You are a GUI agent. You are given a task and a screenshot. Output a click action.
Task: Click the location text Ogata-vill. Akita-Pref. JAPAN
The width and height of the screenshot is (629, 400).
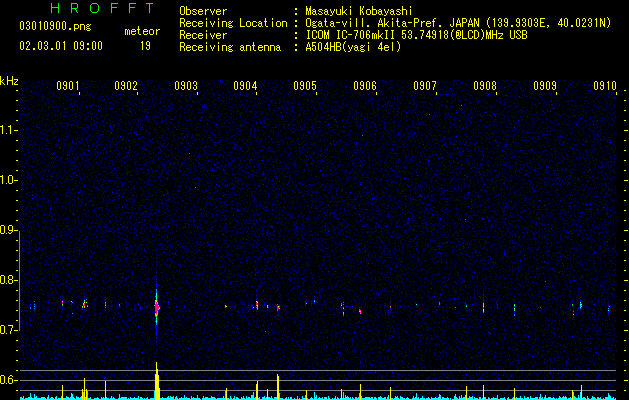[393, 23]
